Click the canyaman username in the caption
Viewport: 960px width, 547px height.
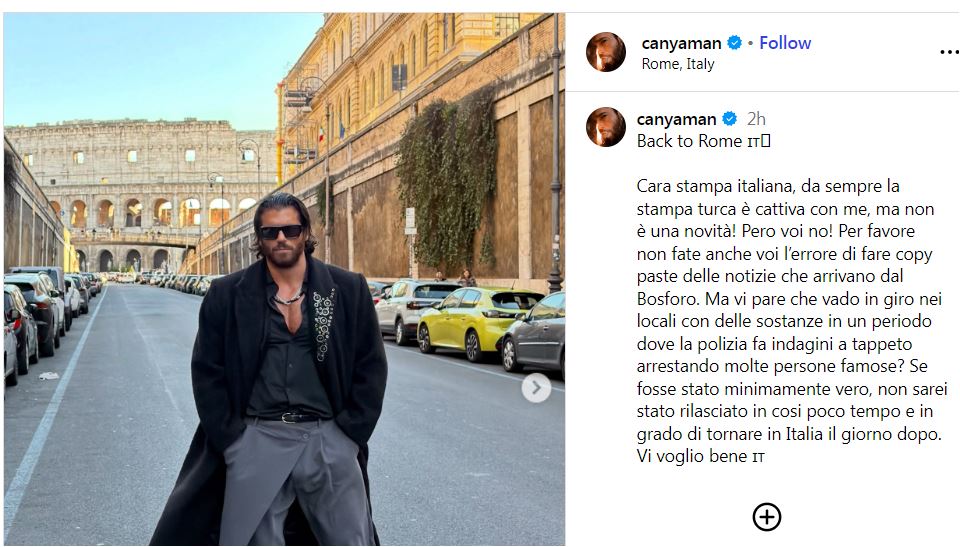(677, 119)
